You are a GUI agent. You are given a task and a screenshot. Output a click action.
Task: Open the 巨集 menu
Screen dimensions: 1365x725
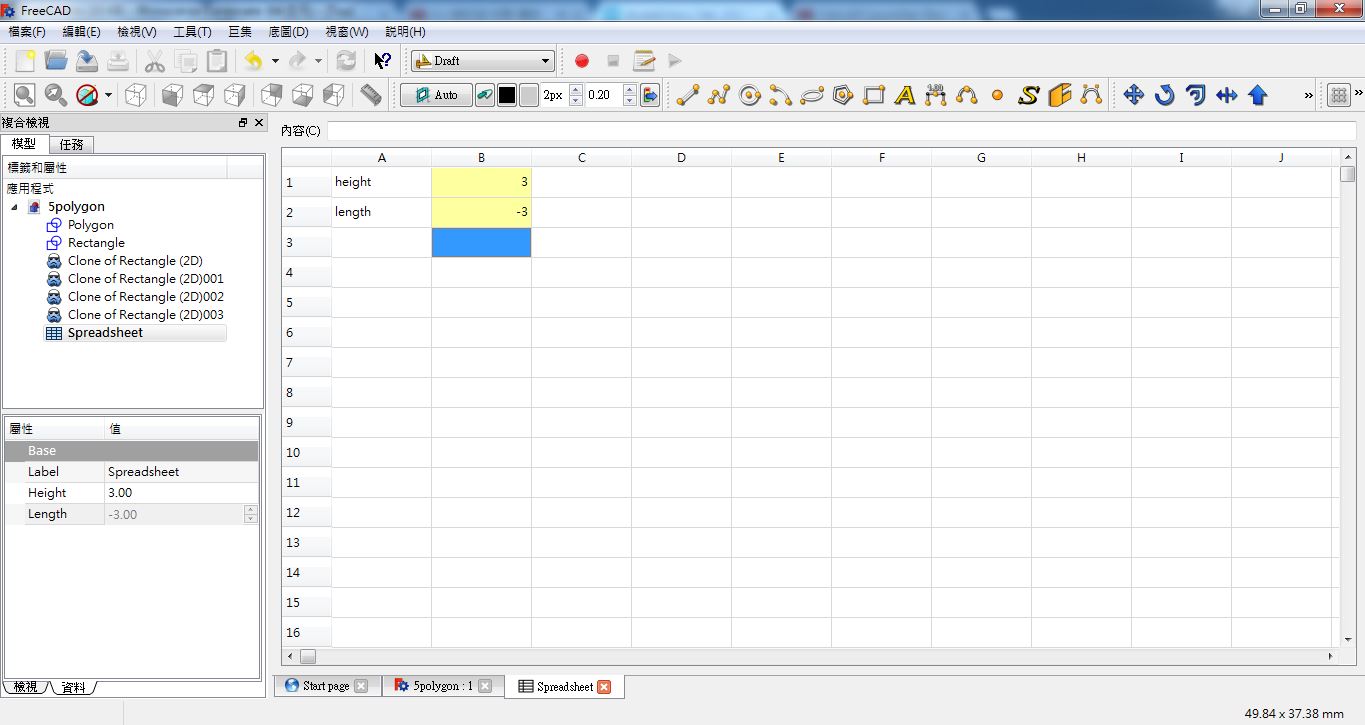point(239,31)
